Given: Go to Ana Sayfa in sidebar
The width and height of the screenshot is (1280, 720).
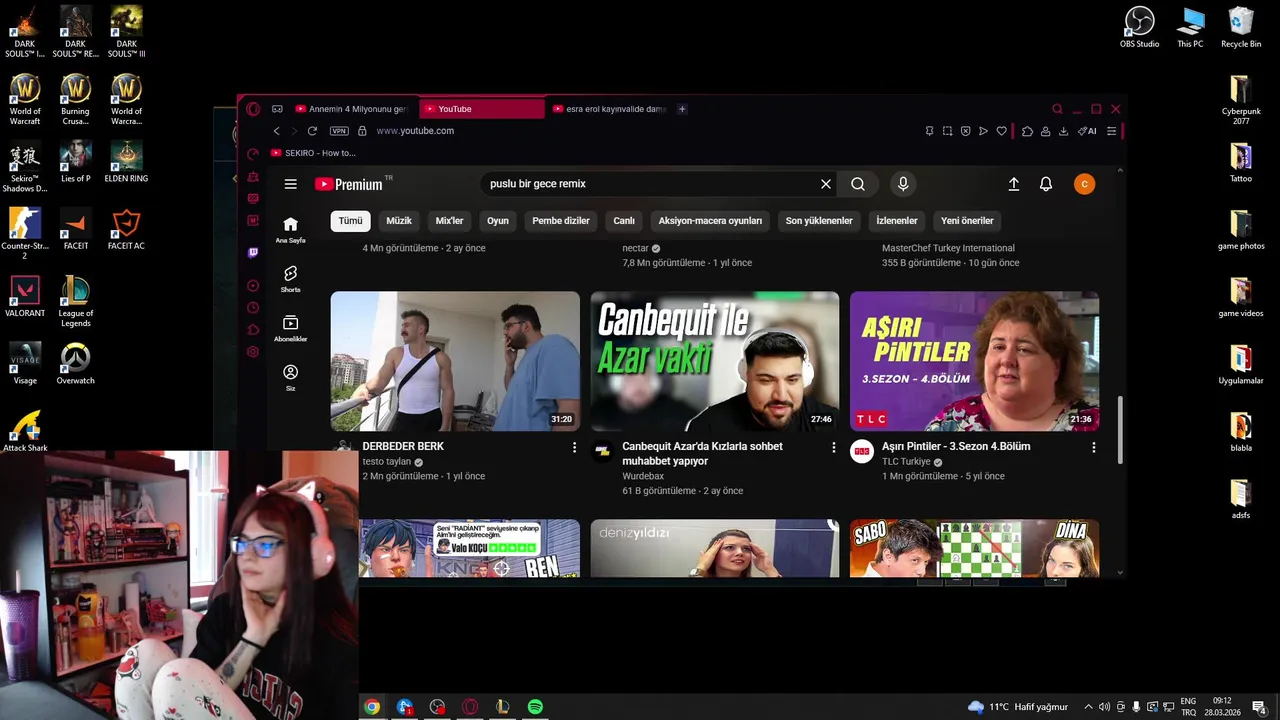Looking at the screenshot, I should 290,230.
